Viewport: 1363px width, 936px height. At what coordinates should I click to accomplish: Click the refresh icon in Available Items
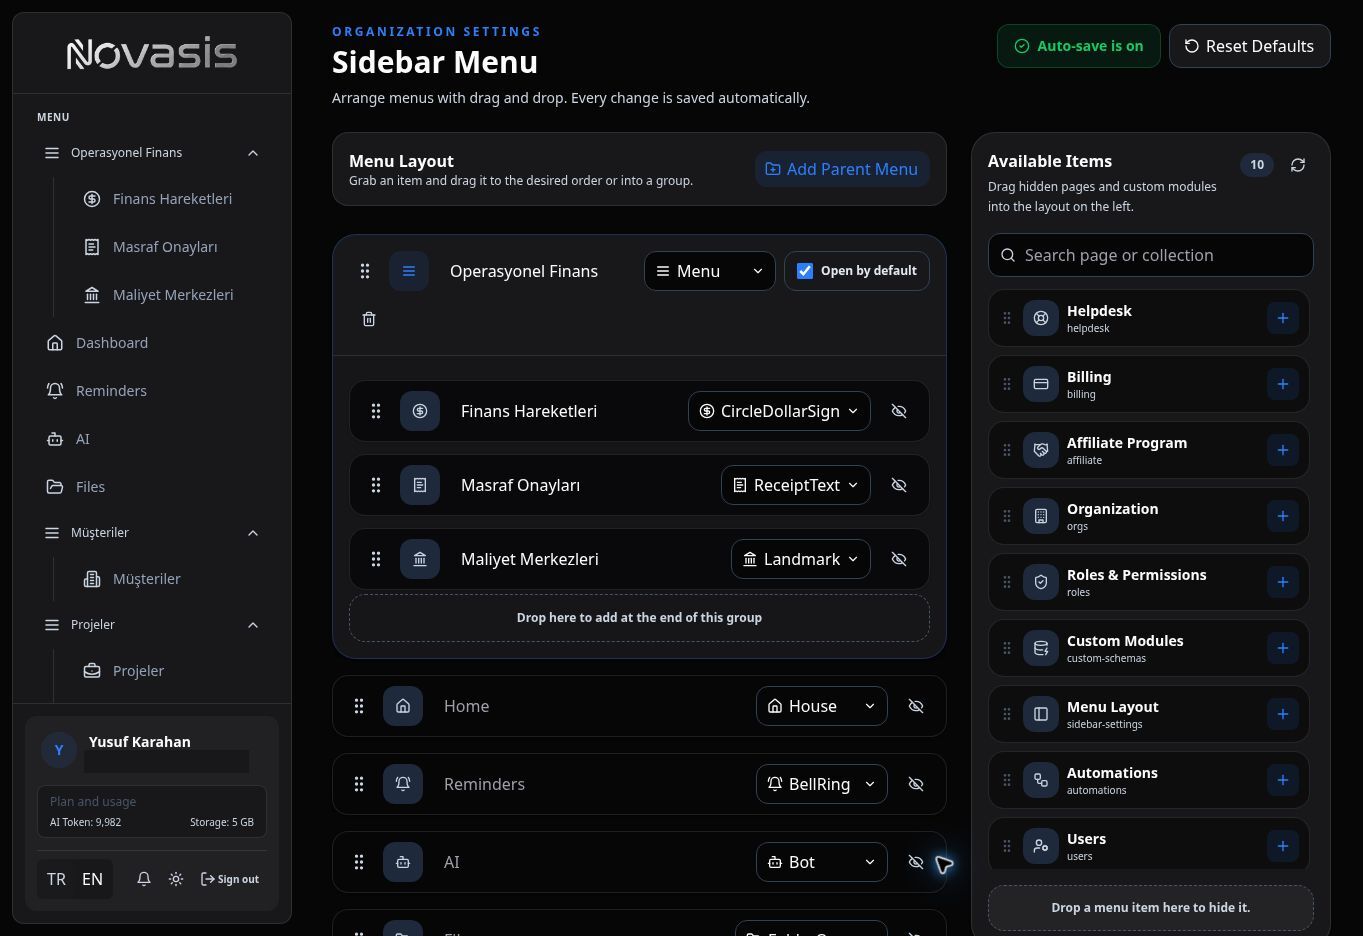[1298, 165]
